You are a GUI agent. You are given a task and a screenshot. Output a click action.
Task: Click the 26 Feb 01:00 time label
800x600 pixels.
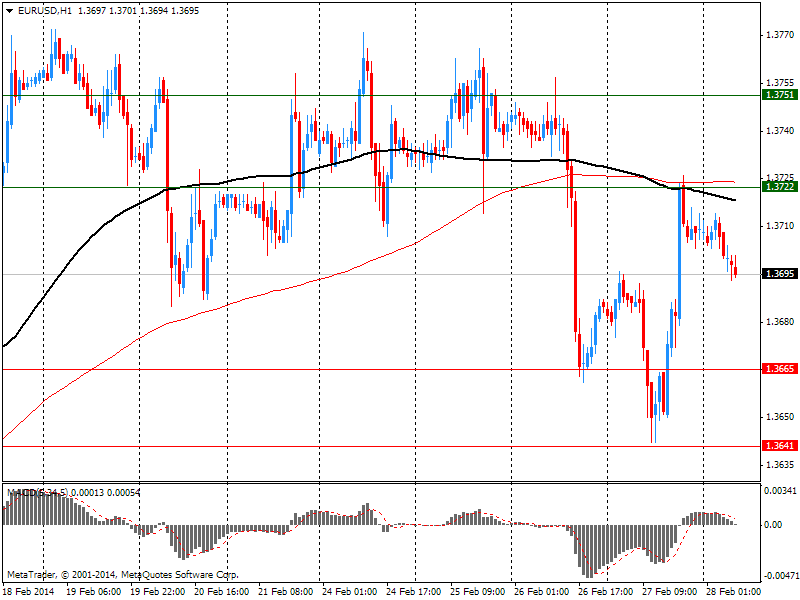[x=542, y=592]
